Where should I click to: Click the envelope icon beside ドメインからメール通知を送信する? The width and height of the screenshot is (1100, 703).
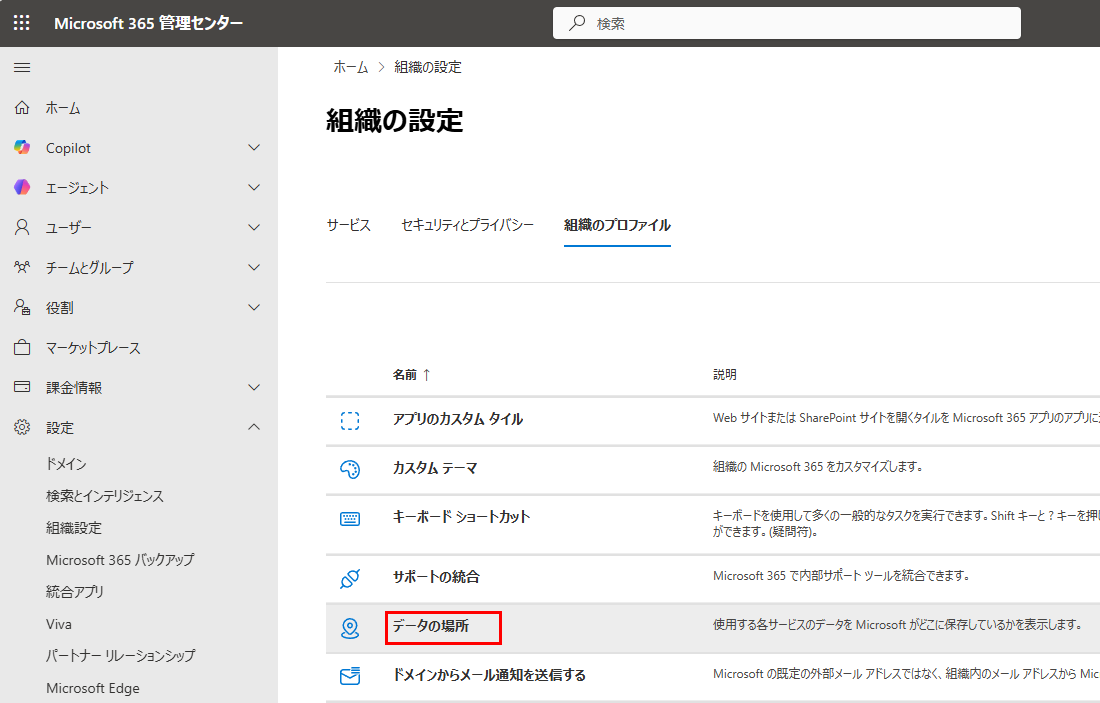tap(351, 676)
